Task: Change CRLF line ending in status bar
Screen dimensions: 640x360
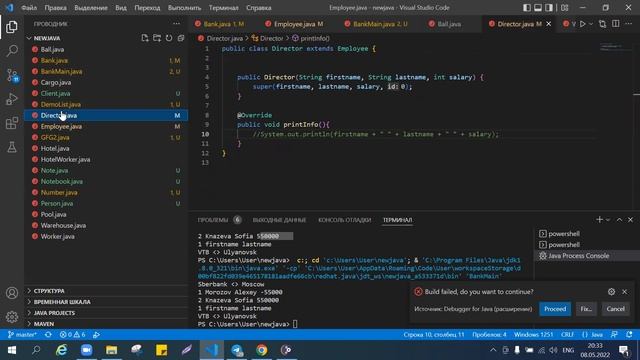Action: 567,335
